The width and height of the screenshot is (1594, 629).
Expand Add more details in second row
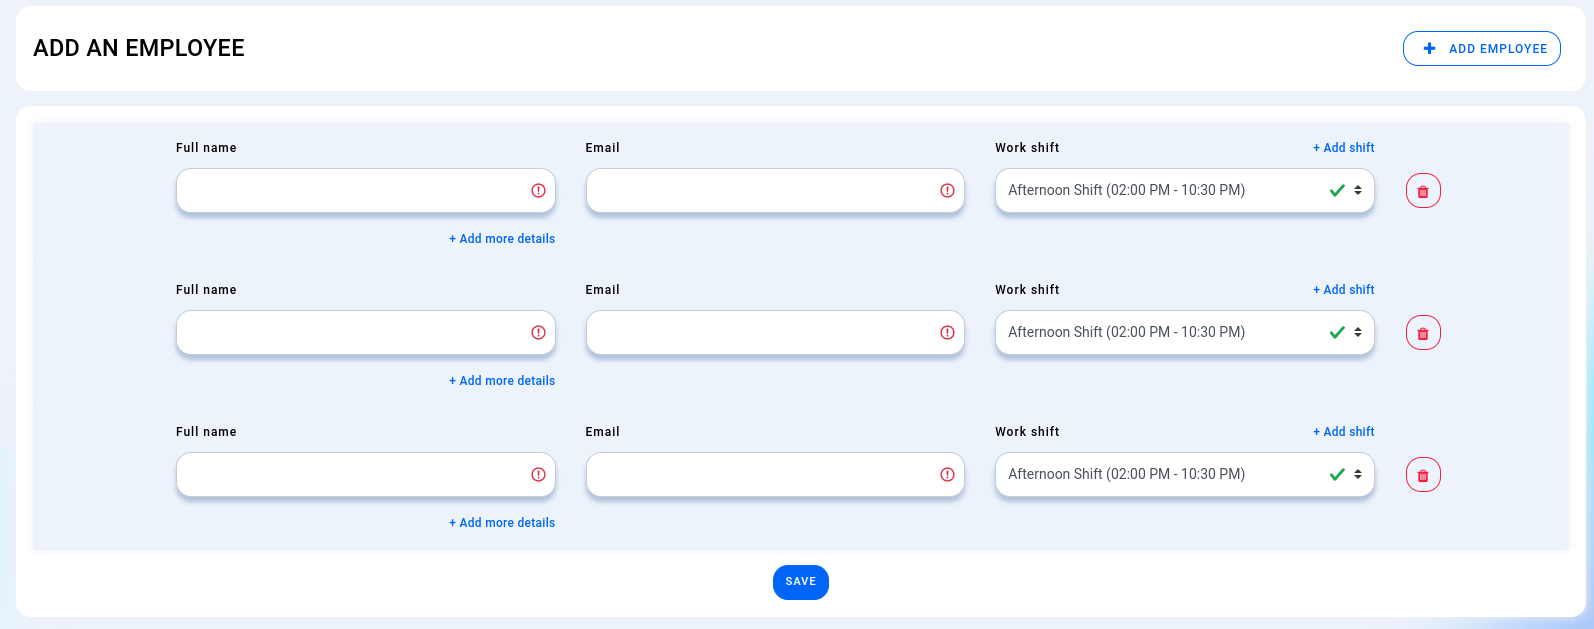click(x=502, y=381)
